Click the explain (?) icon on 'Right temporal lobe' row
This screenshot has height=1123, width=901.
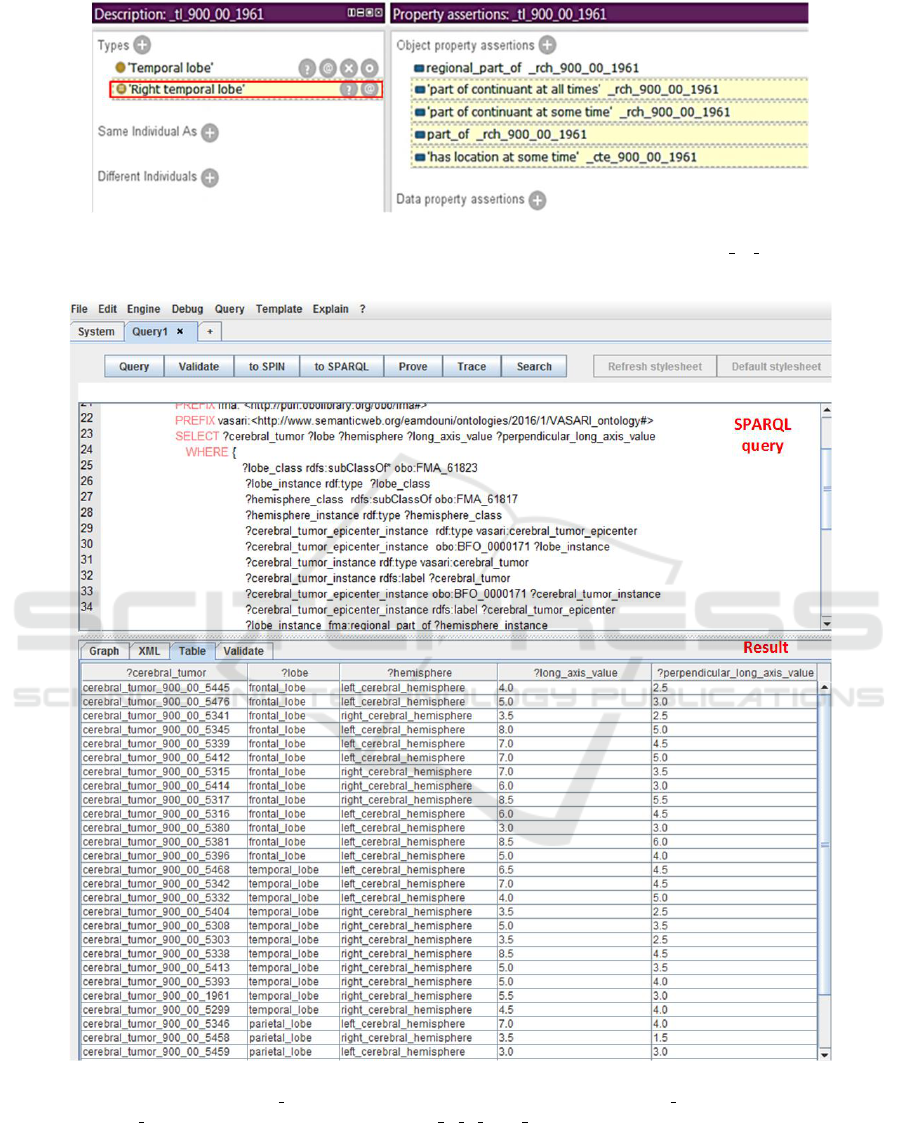(348, 89)
